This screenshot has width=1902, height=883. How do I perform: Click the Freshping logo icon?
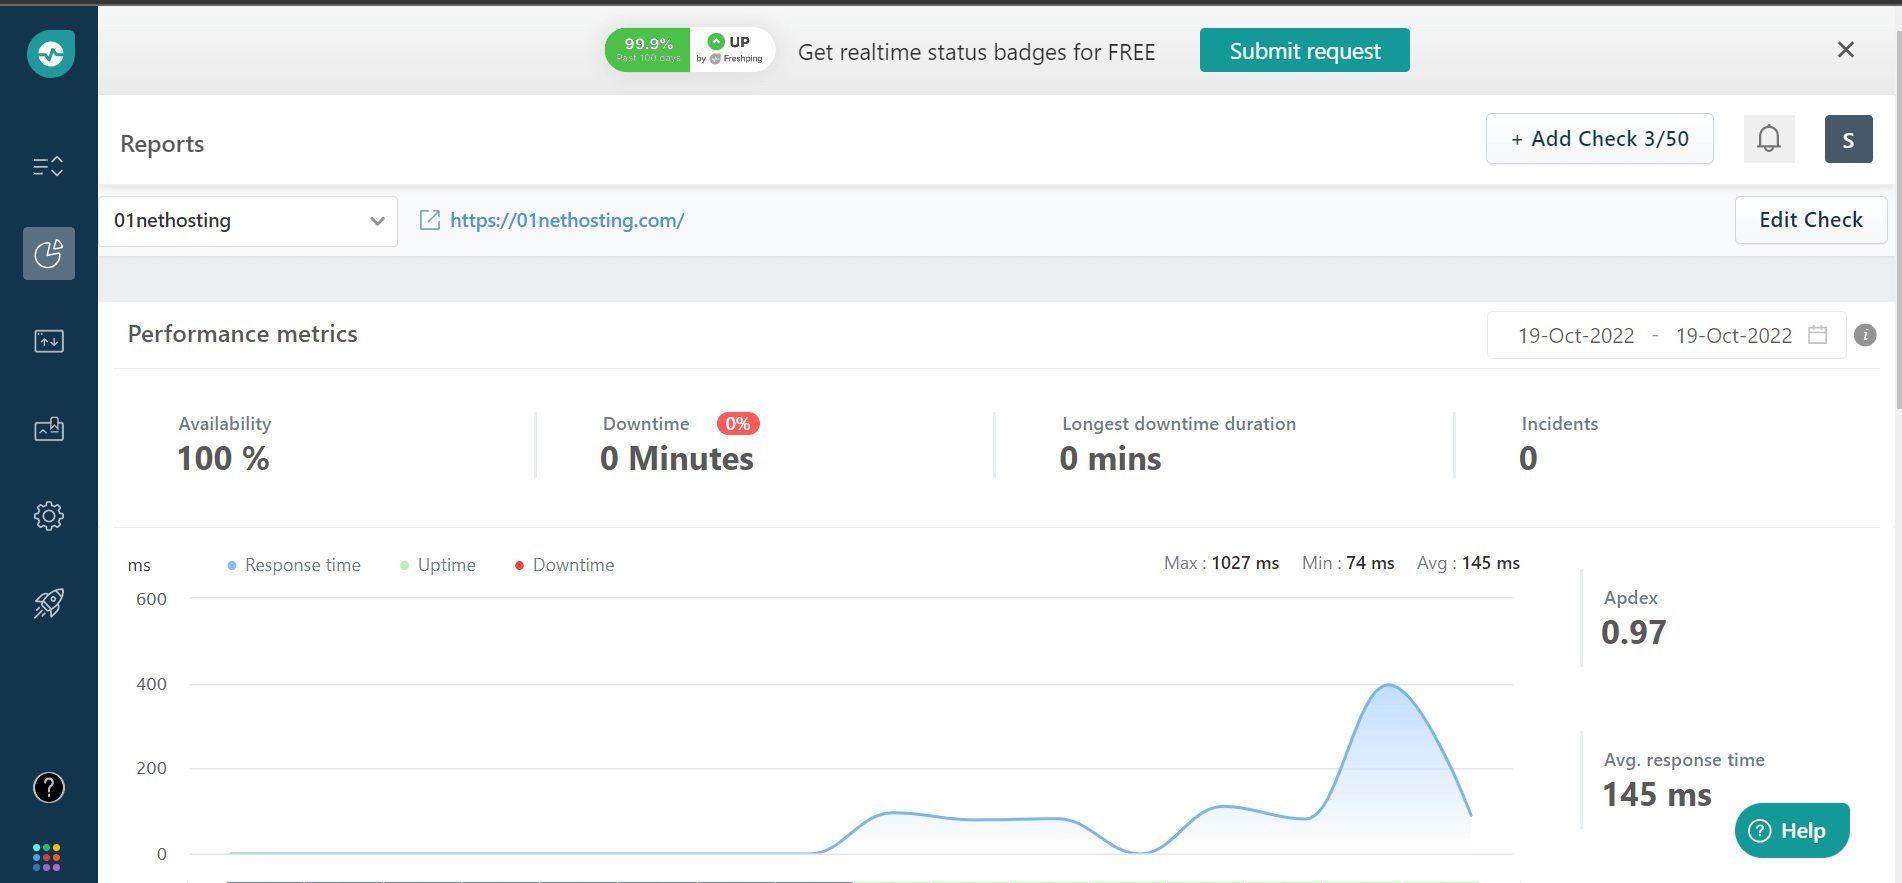pyautogui.click(x=50, y=53)
